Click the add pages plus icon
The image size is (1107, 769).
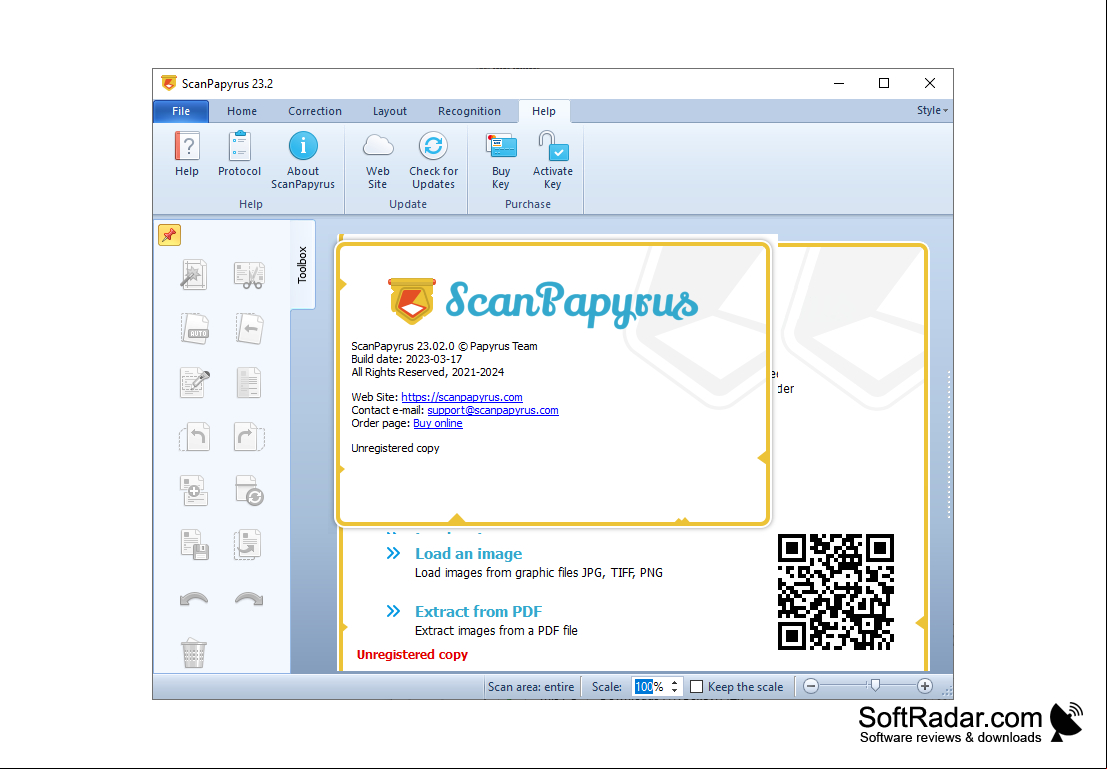[x=194, y=491]
